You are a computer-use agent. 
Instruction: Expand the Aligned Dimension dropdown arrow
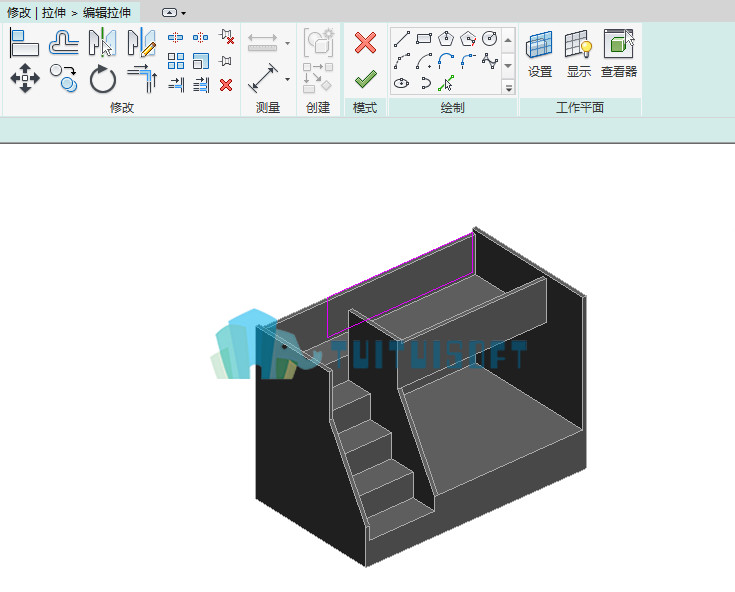coord(287,79)
